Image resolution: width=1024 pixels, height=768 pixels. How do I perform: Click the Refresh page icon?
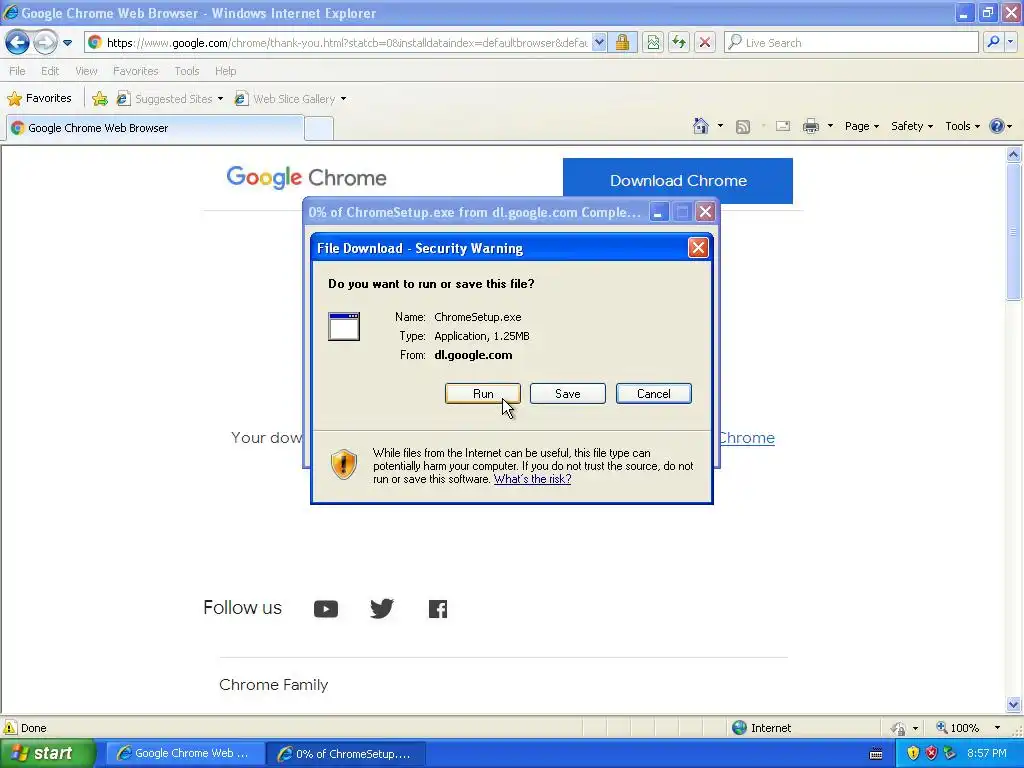(x=679, y=42)
